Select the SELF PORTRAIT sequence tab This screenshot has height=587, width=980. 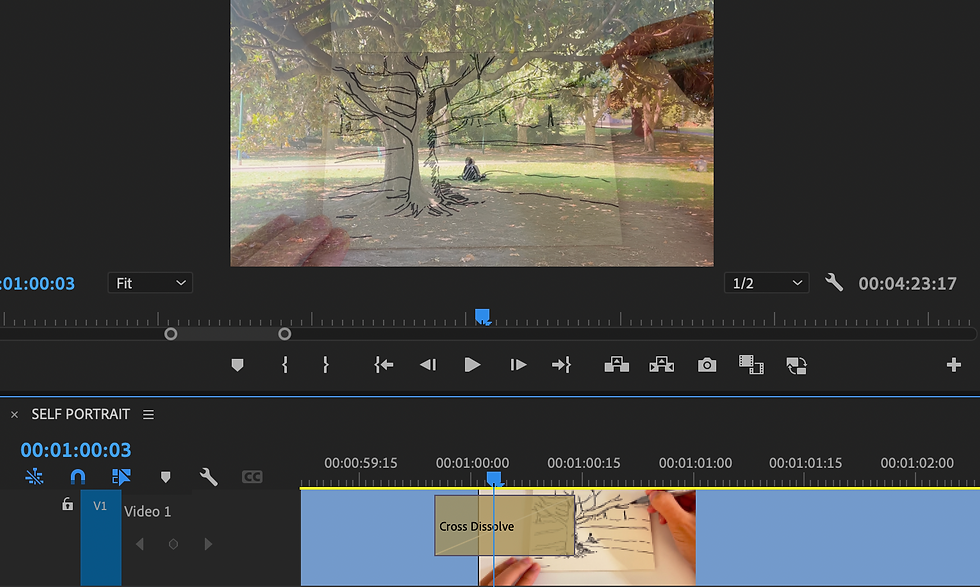[x=81, y=414]
